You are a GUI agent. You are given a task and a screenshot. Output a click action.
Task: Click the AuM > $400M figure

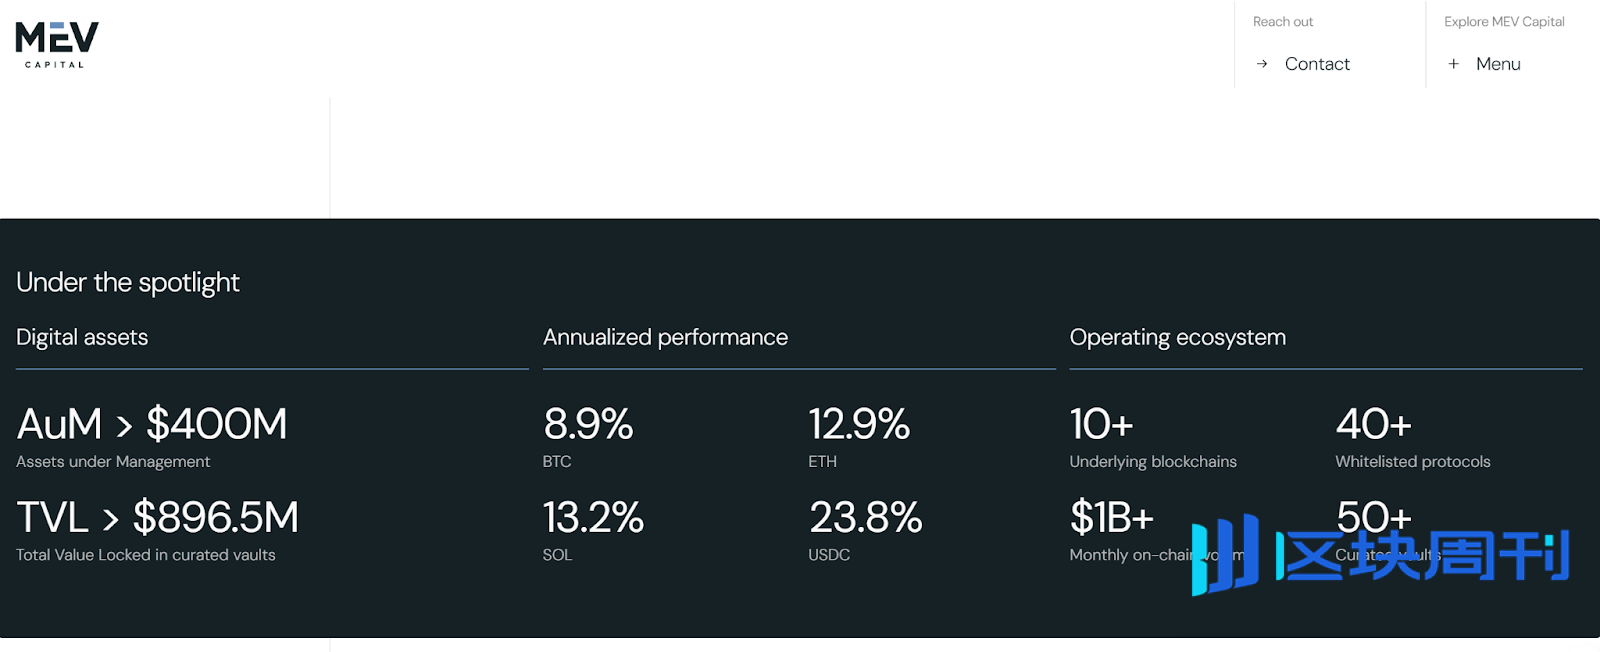tap(152, 425)
